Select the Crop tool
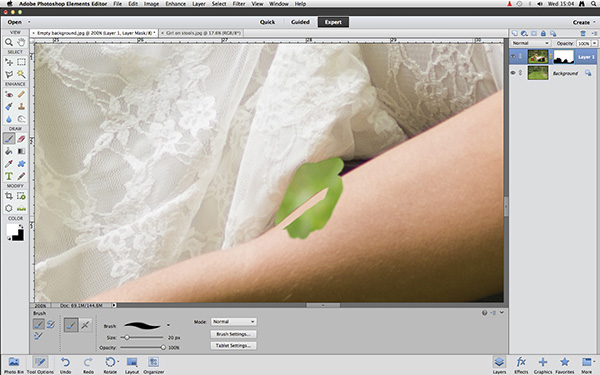This screenshot has width=600, height=375. coord(9,196)
